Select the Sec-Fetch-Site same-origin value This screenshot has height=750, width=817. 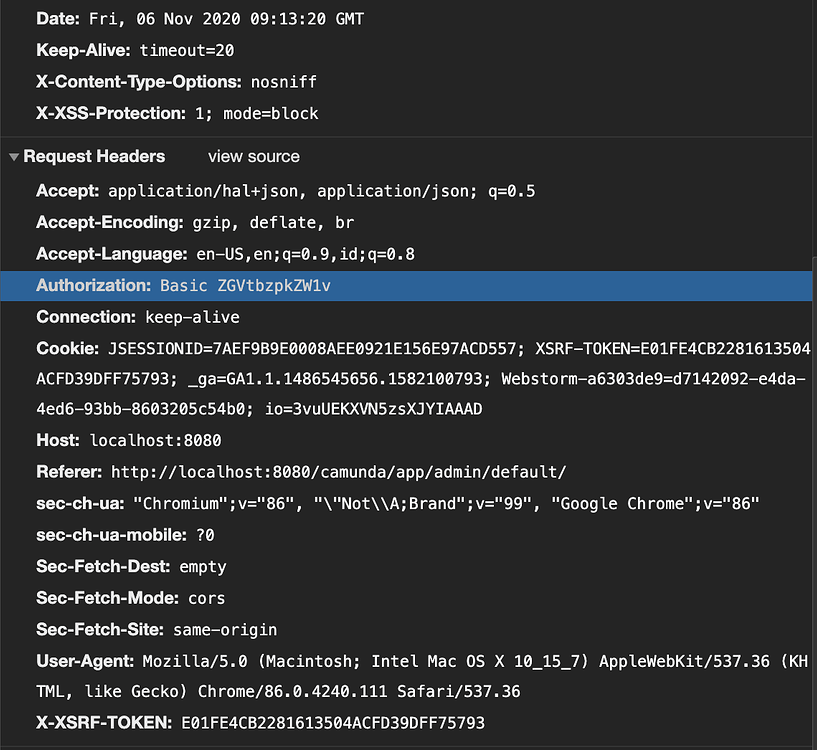click(x=223, y=629)
